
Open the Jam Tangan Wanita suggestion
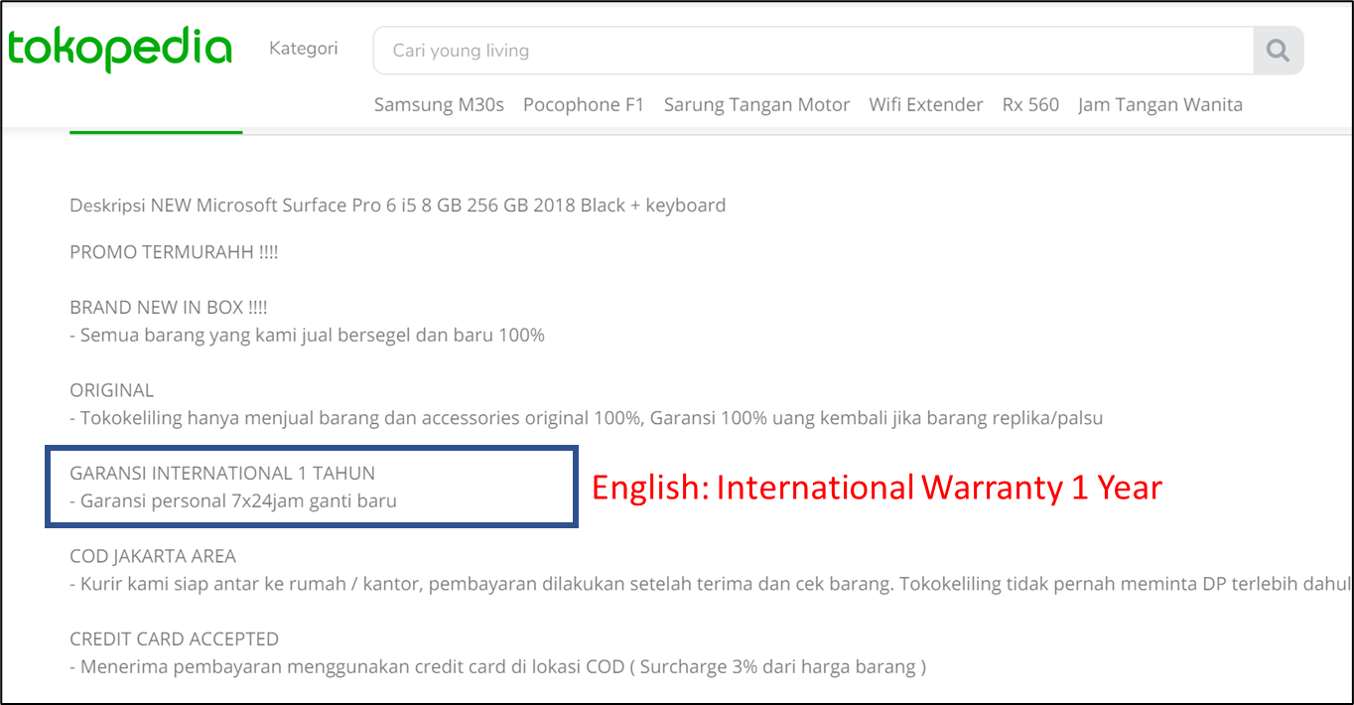coord(1160,104)
